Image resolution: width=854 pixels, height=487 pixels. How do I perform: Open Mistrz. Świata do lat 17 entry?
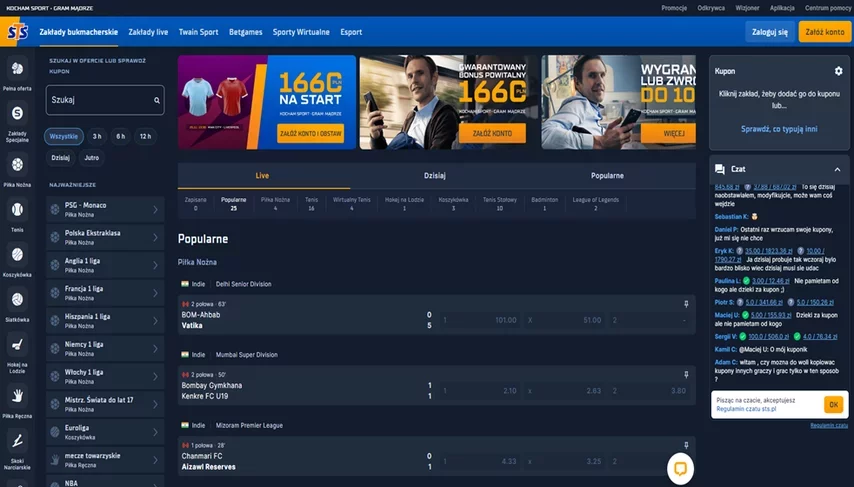(x=105, y=404)
